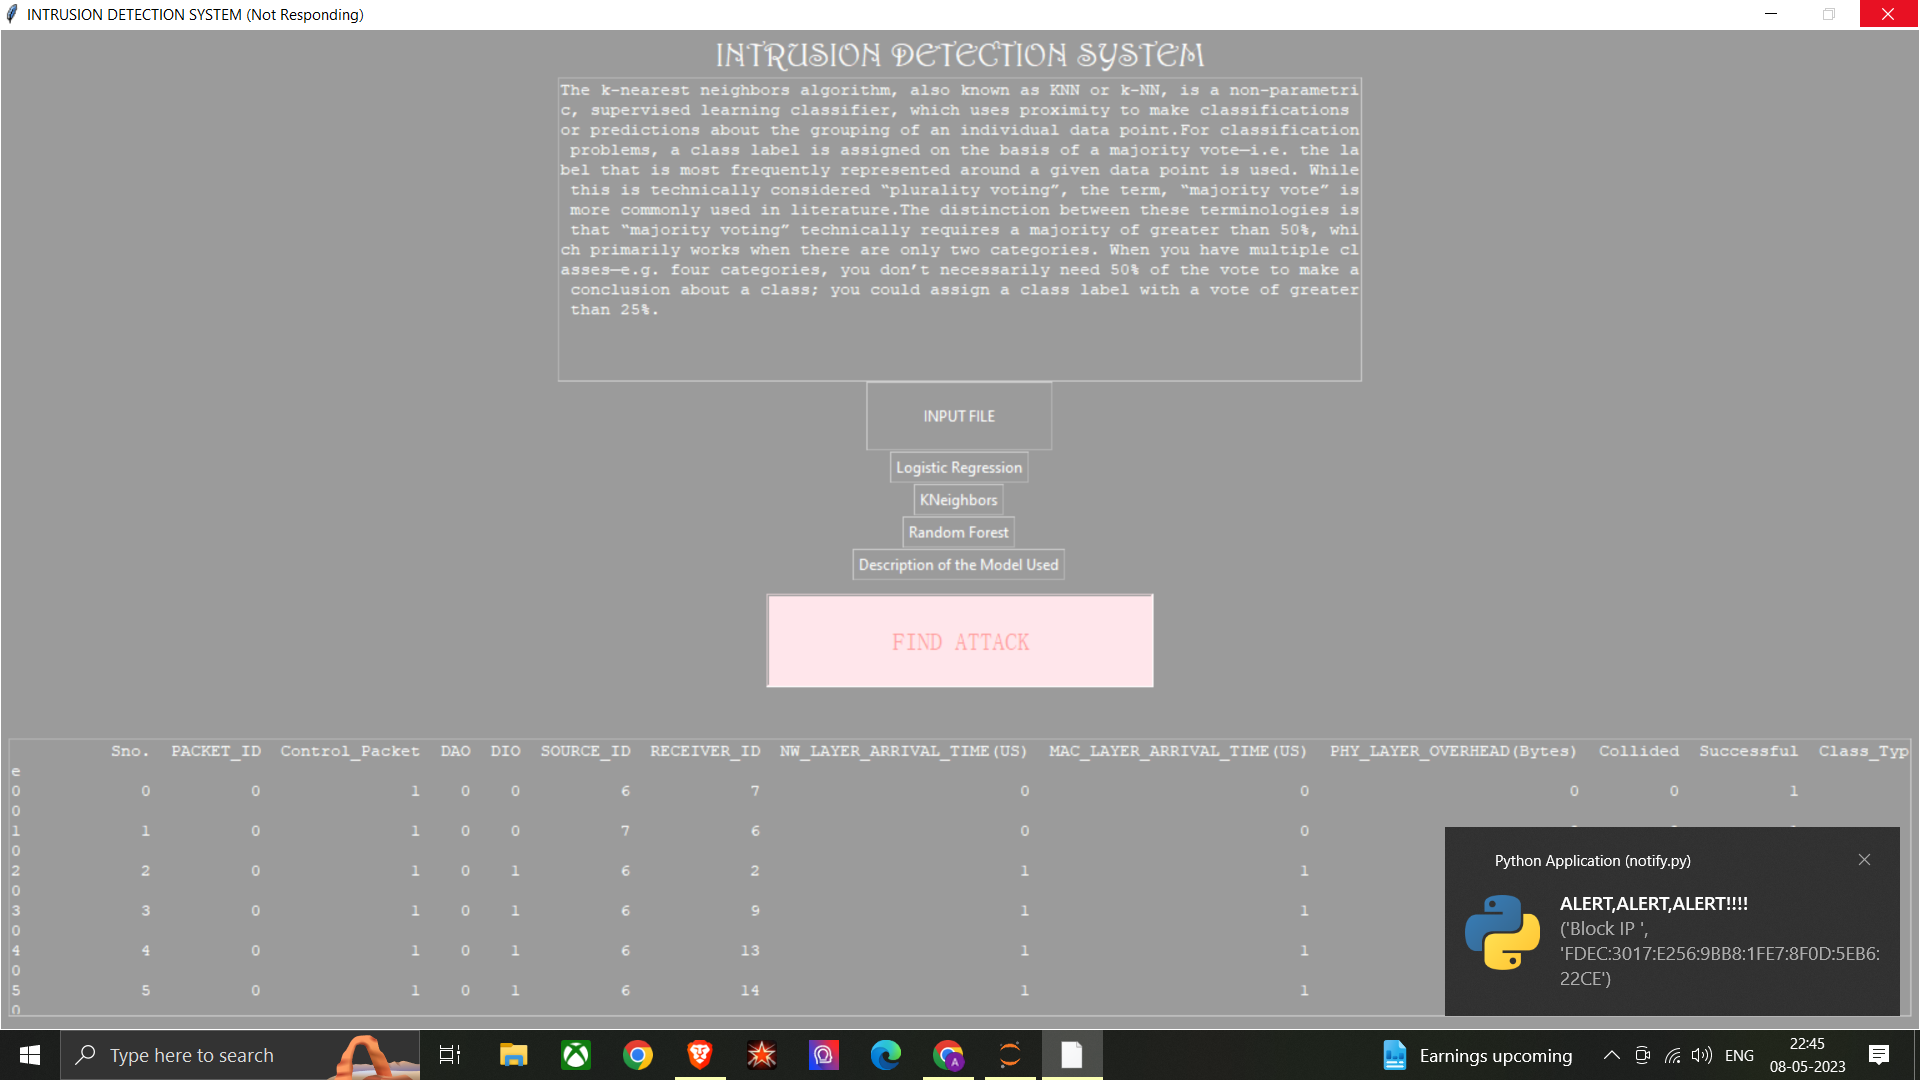Open File Explorer from the taskbar
This screenshot has width=1920, height=1080.
pos(513,1055)
